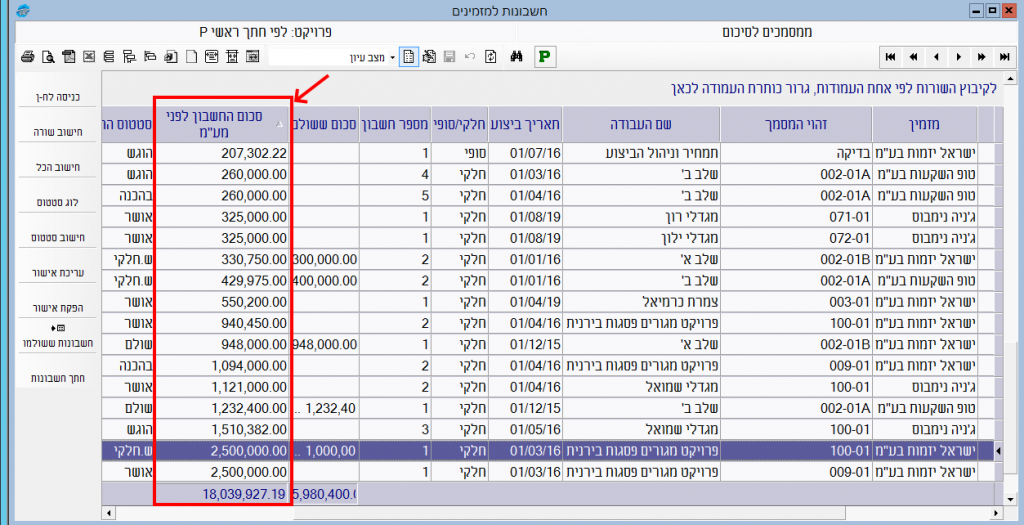Jump to the last record

click(x=1004, y=57)
